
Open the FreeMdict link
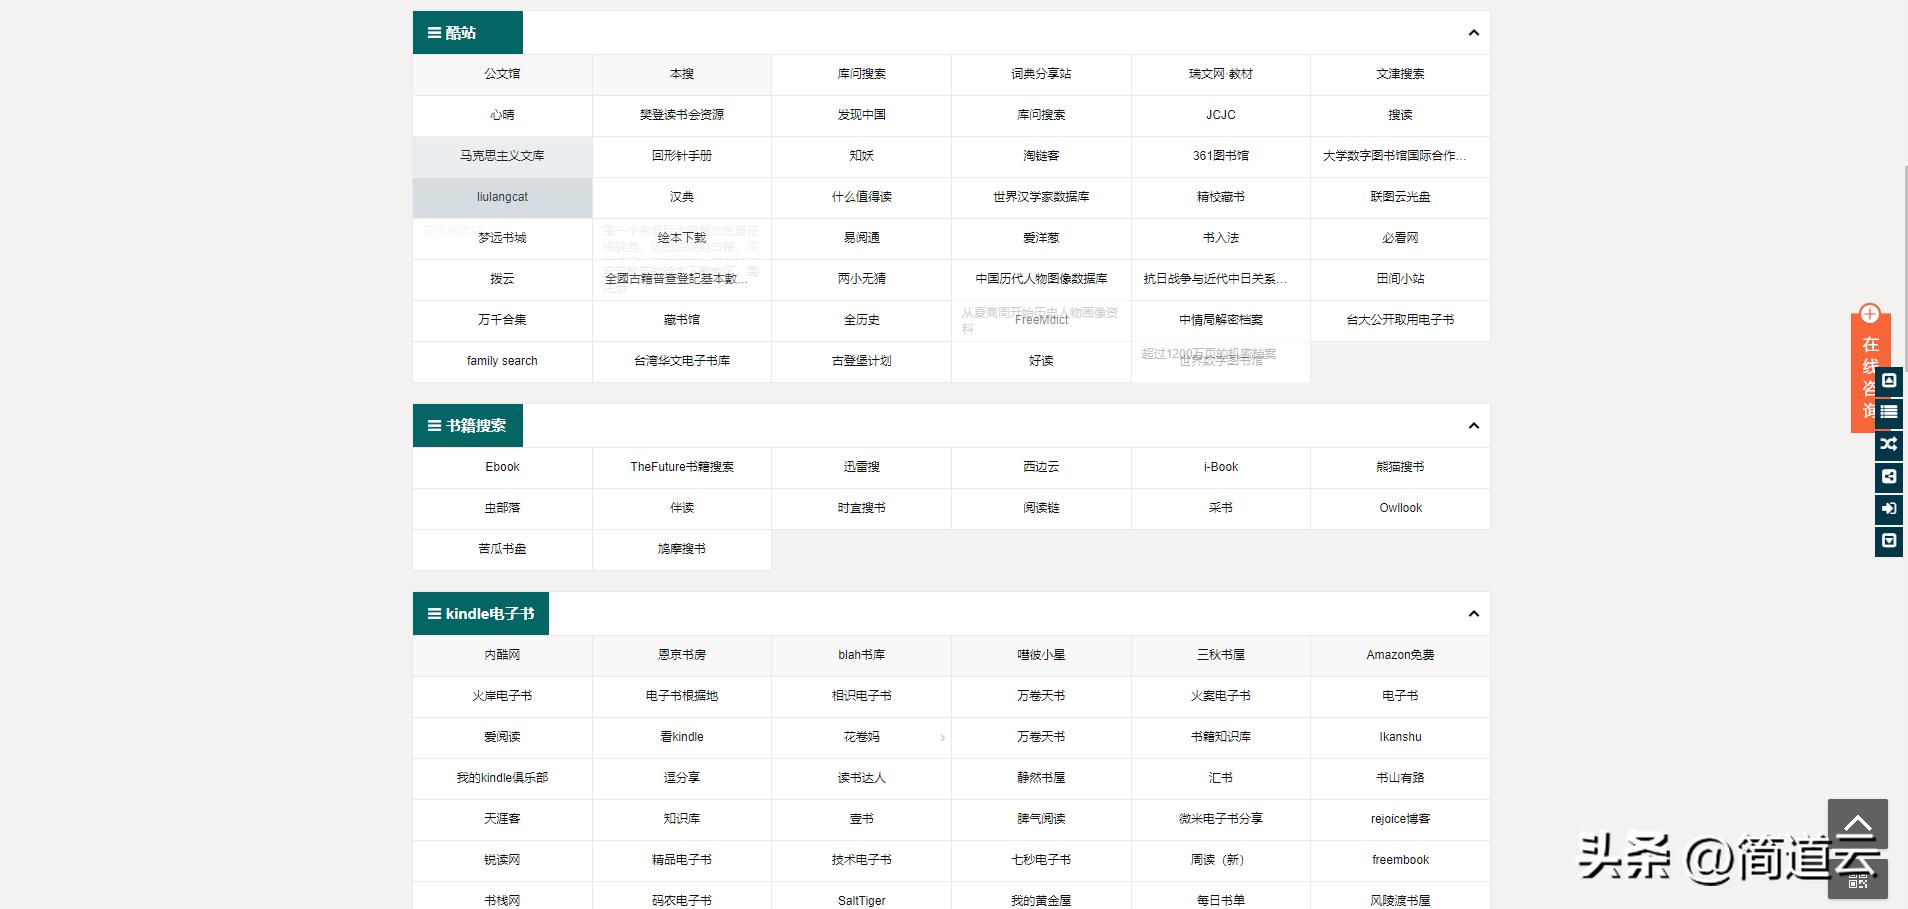(x=1040, y=320)
